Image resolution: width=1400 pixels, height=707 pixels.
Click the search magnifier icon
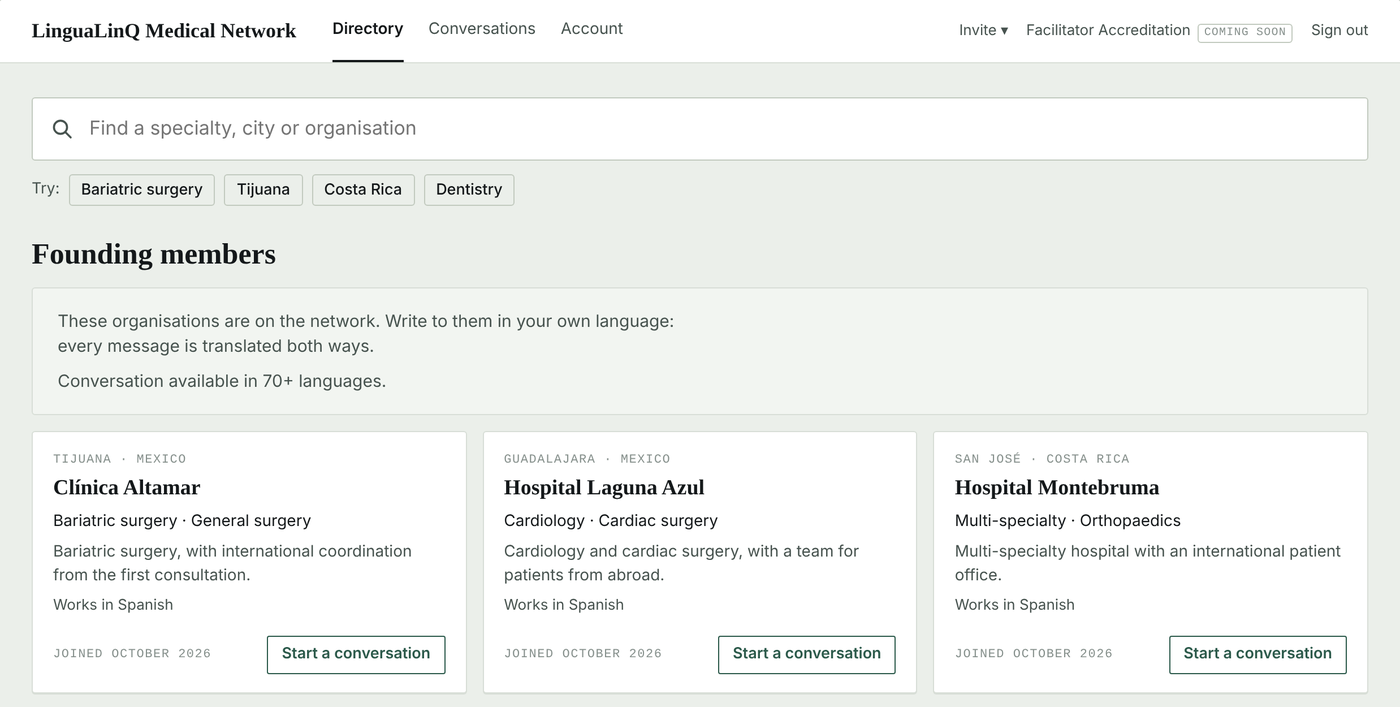pos(62,129)
